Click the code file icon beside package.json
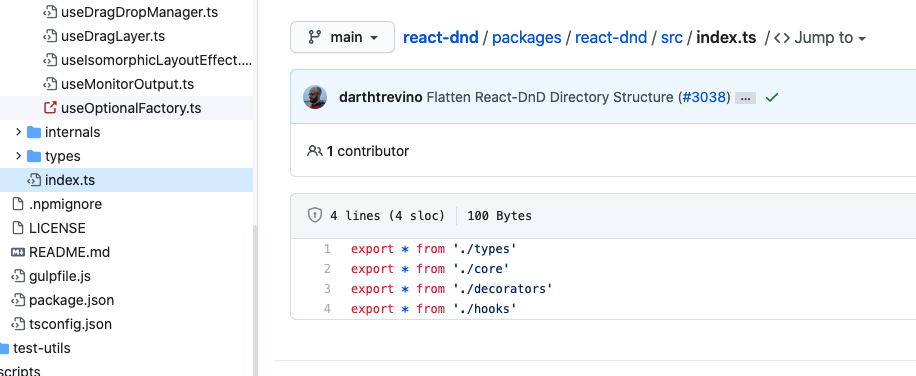Image resolution: width=916 pixels, height=376 pixels. [18, 300]
